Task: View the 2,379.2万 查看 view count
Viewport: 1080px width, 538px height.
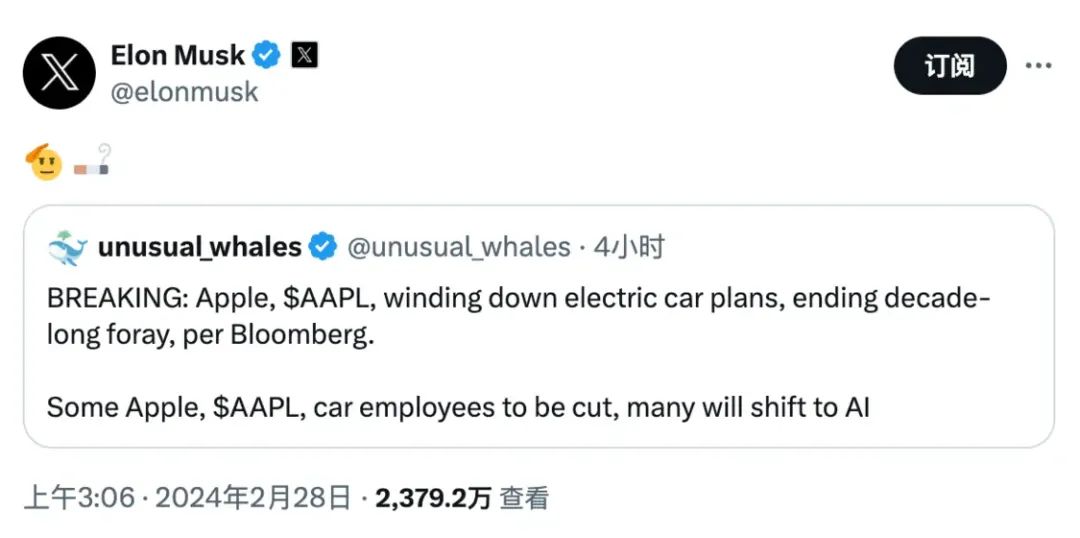Action: (x=462, y=497)
